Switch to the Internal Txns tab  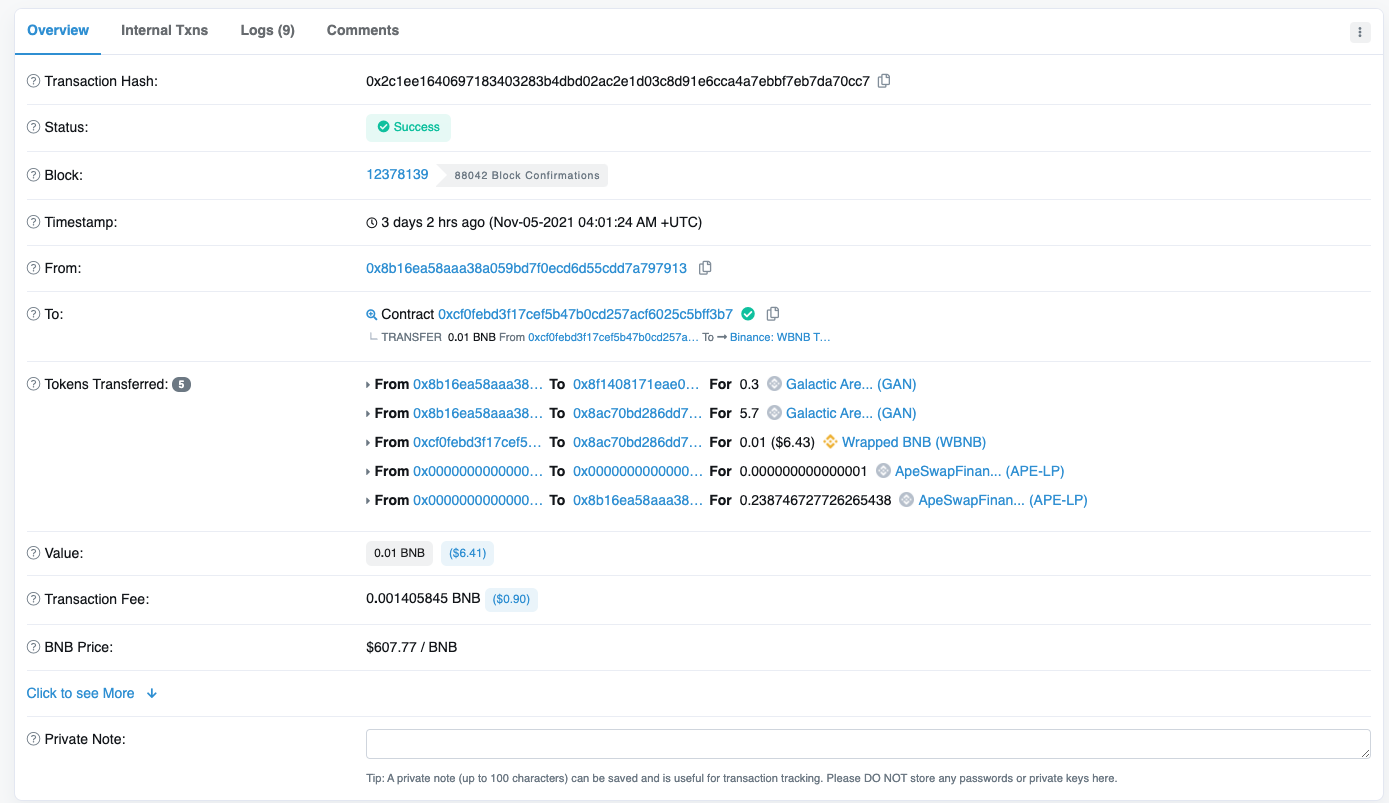point(164,30)
